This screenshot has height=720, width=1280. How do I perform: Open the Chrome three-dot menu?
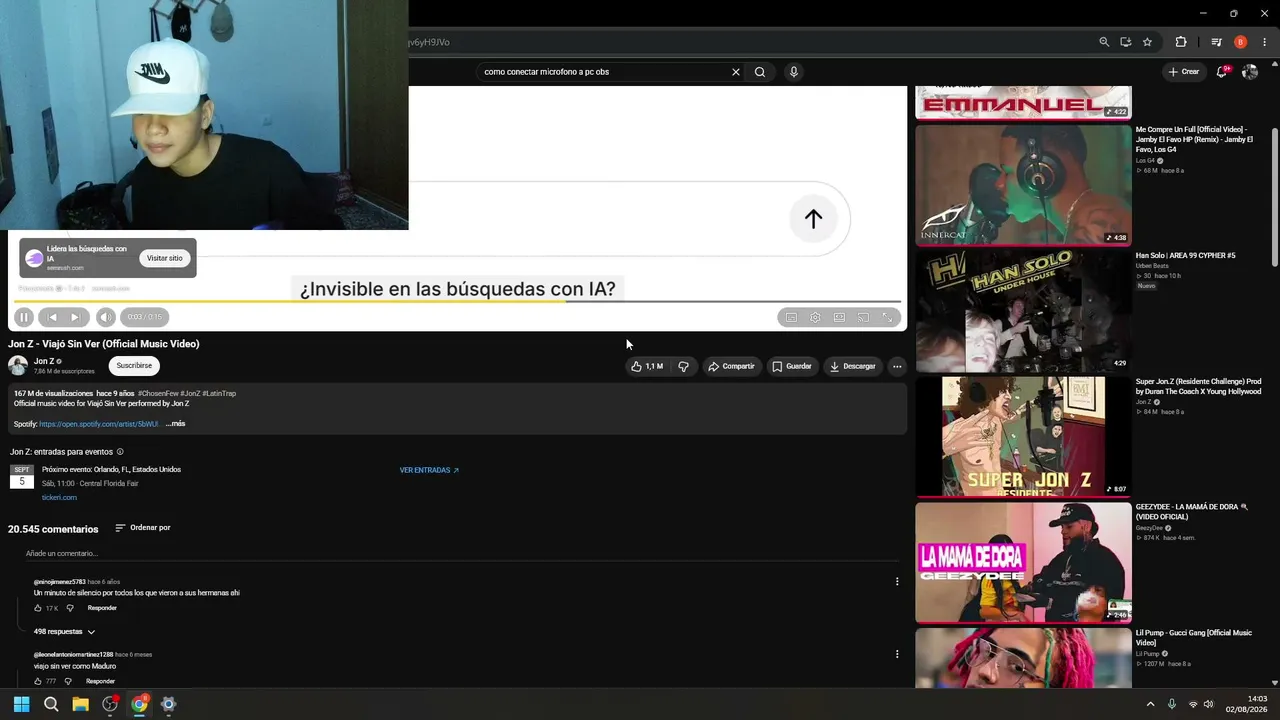(1264, 42)
